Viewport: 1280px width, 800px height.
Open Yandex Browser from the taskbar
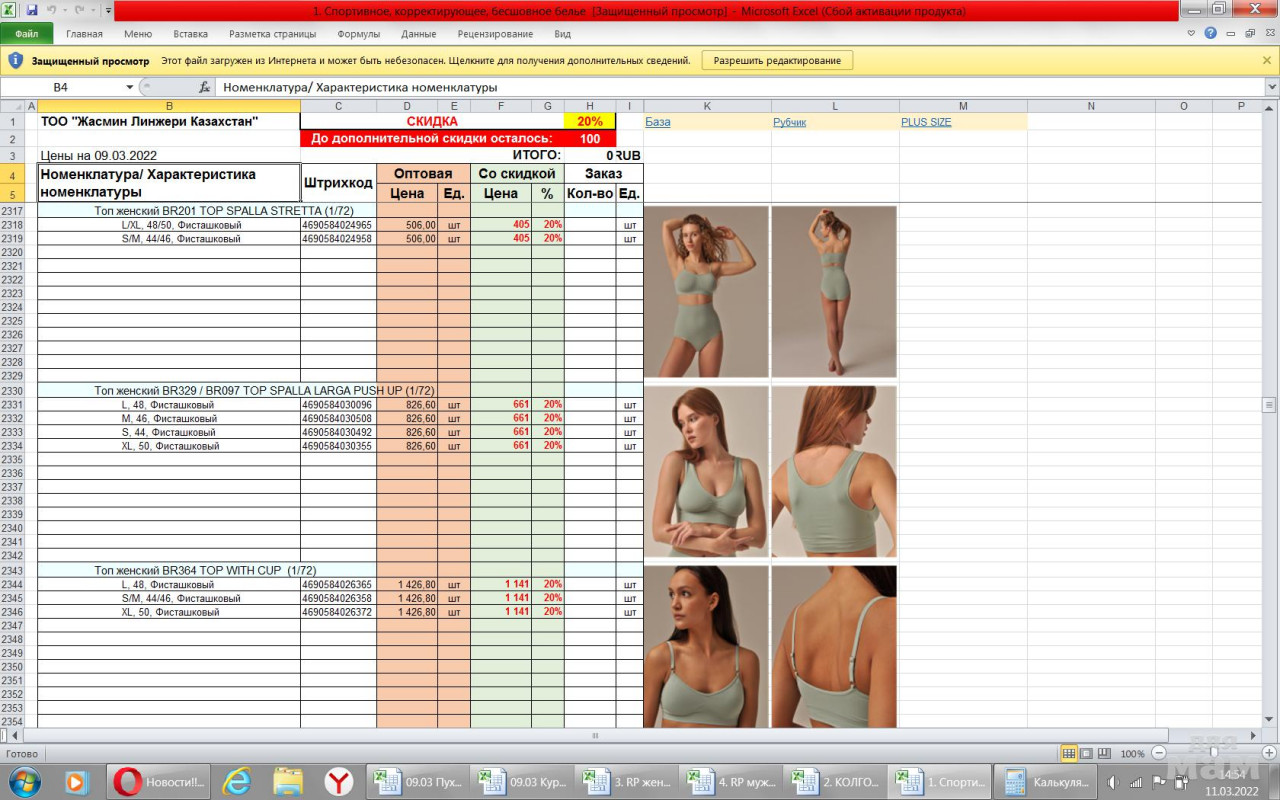pos(339,781)
